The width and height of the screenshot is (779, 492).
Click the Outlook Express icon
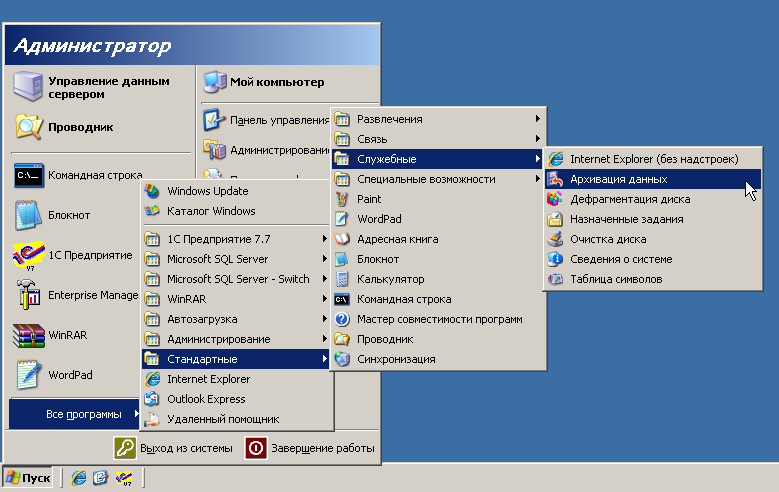[x=152, y=399]
